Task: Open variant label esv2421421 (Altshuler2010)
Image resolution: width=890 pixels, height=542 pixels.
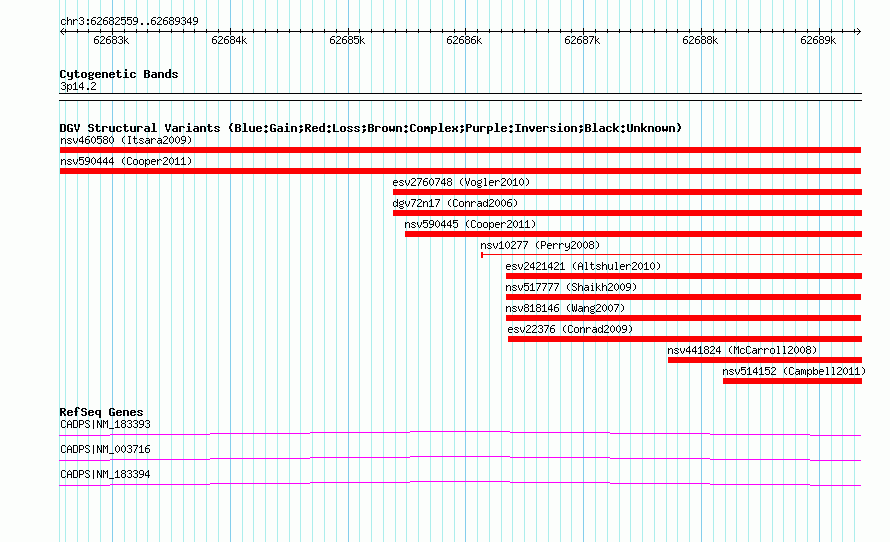Action: (583, 266)
